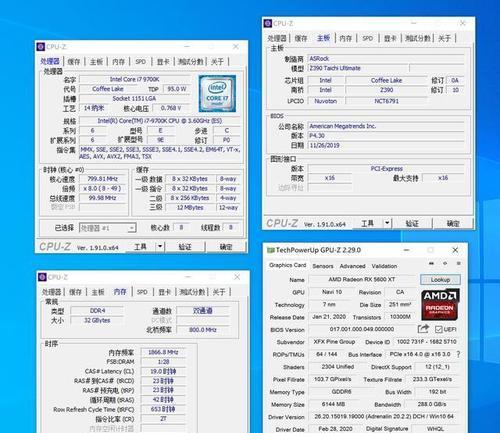Click the CPU-Z app icon in memory window title
500x433 pixels.
[42, 277]
